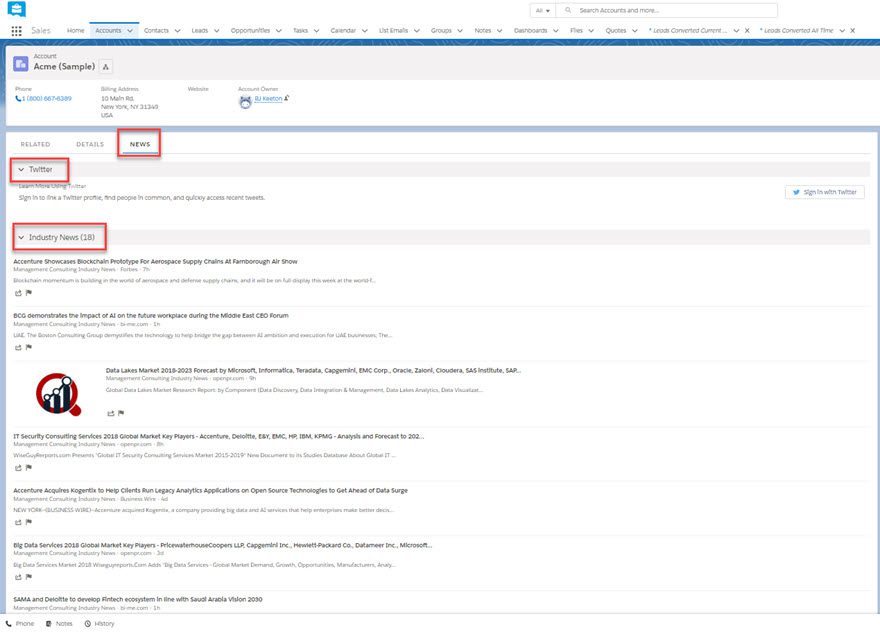Open the App Launcher grid icon

pos(16,31)
